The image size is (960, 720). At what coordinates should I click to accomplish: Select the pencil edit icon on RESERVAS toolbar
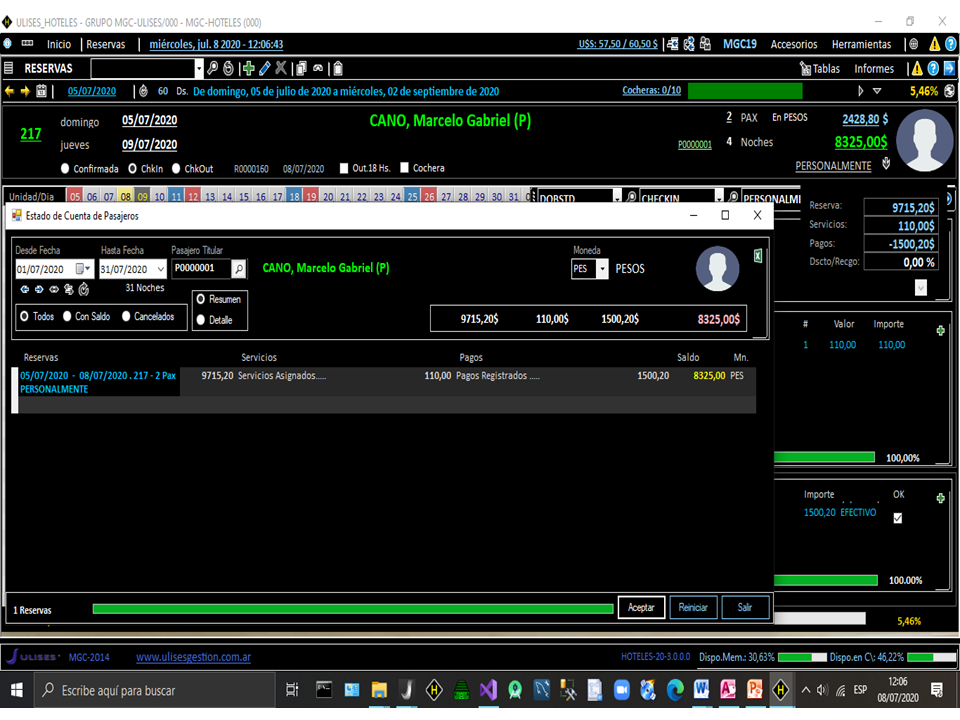pos(264,68)
